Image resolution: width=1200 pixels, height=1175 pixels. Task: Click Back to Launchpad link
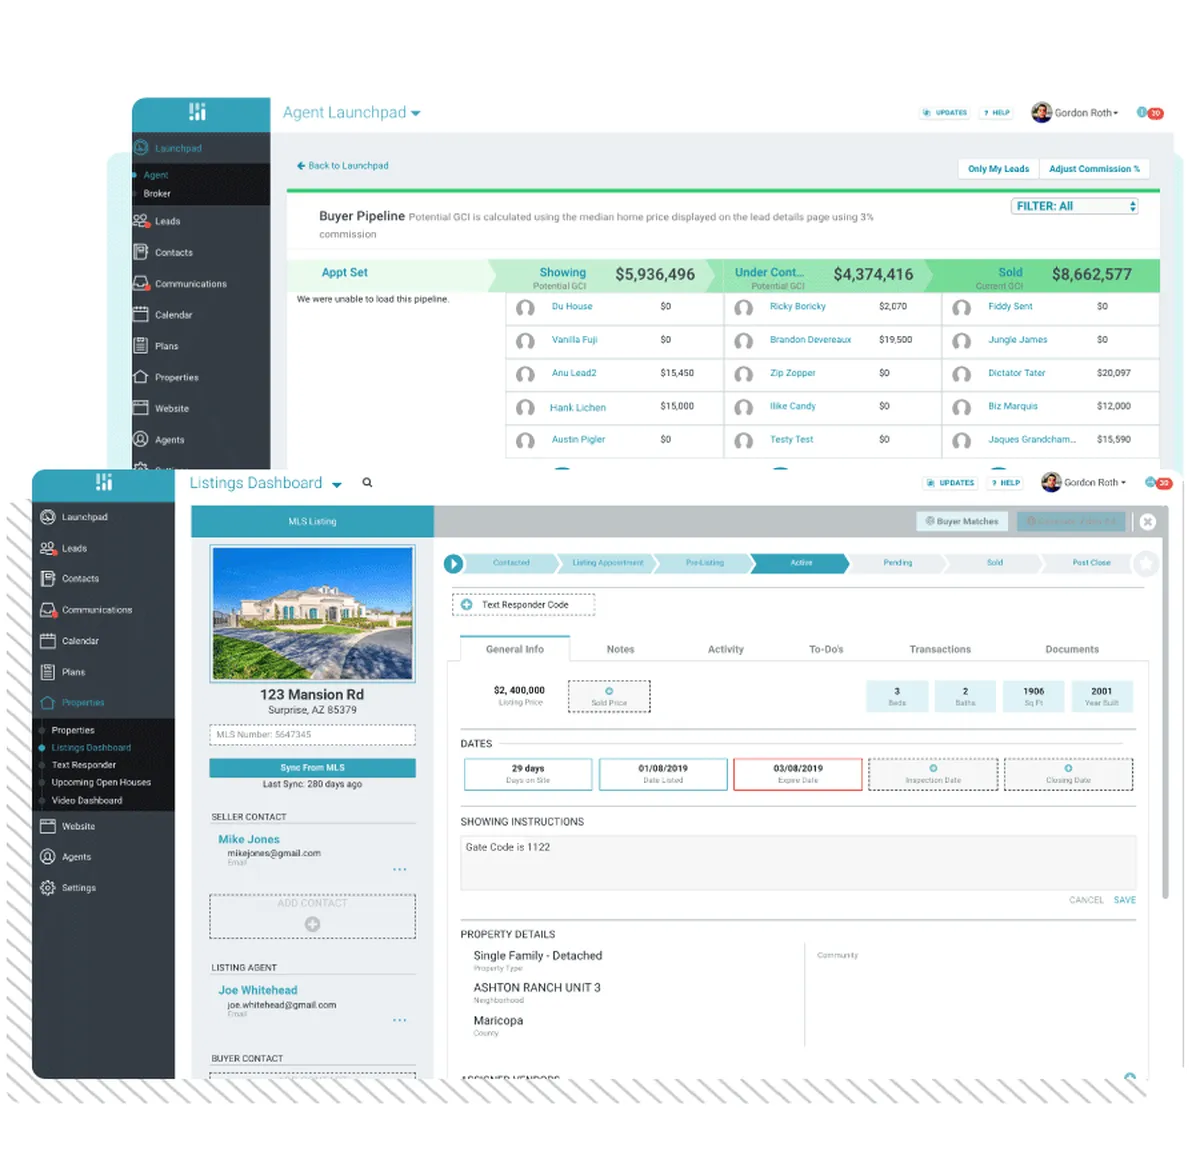pos(343,166)
